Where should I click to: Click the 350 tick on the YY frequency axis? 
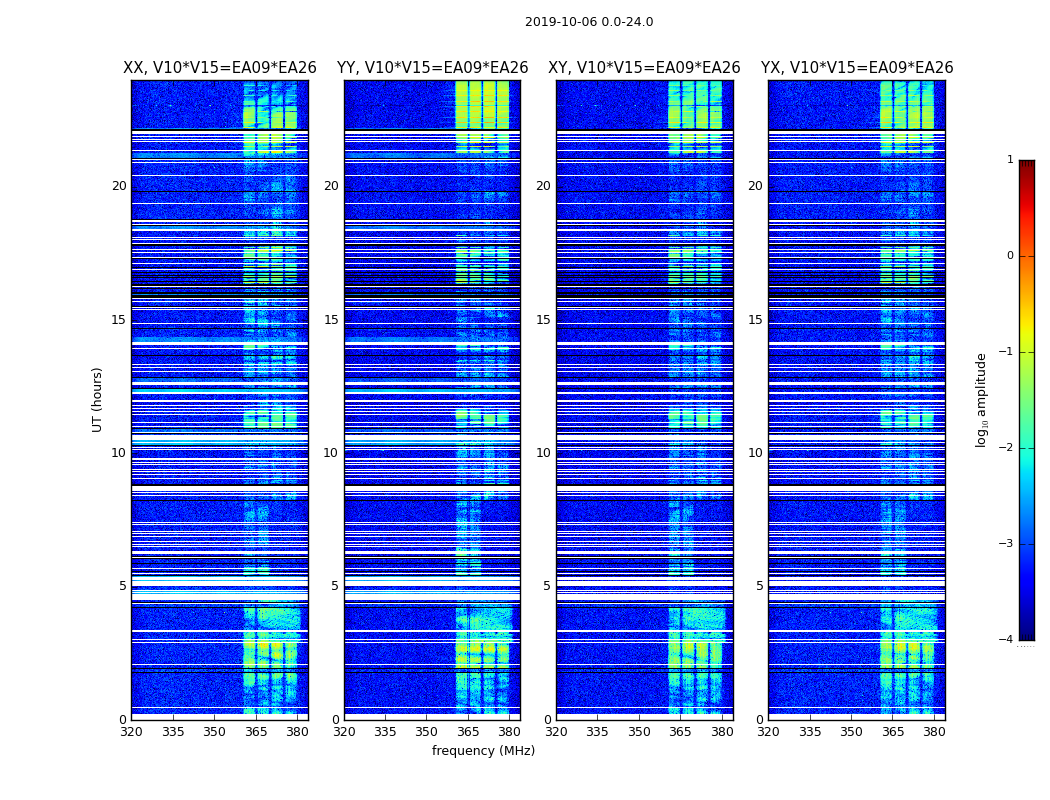tap(427, 732)
